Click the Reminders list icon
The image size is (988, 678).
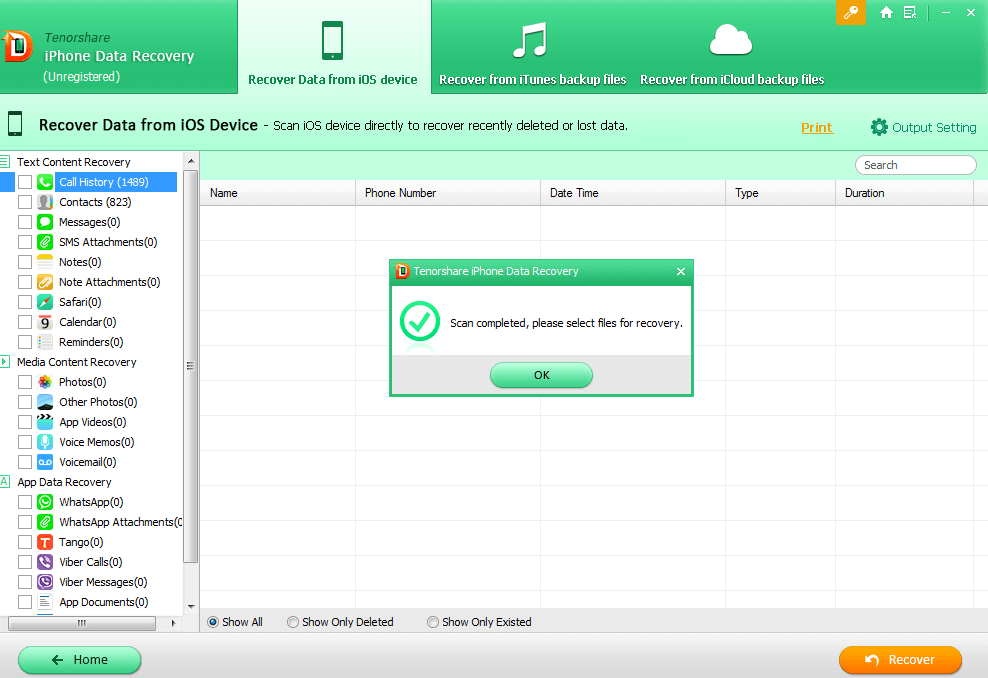(45, 342)
